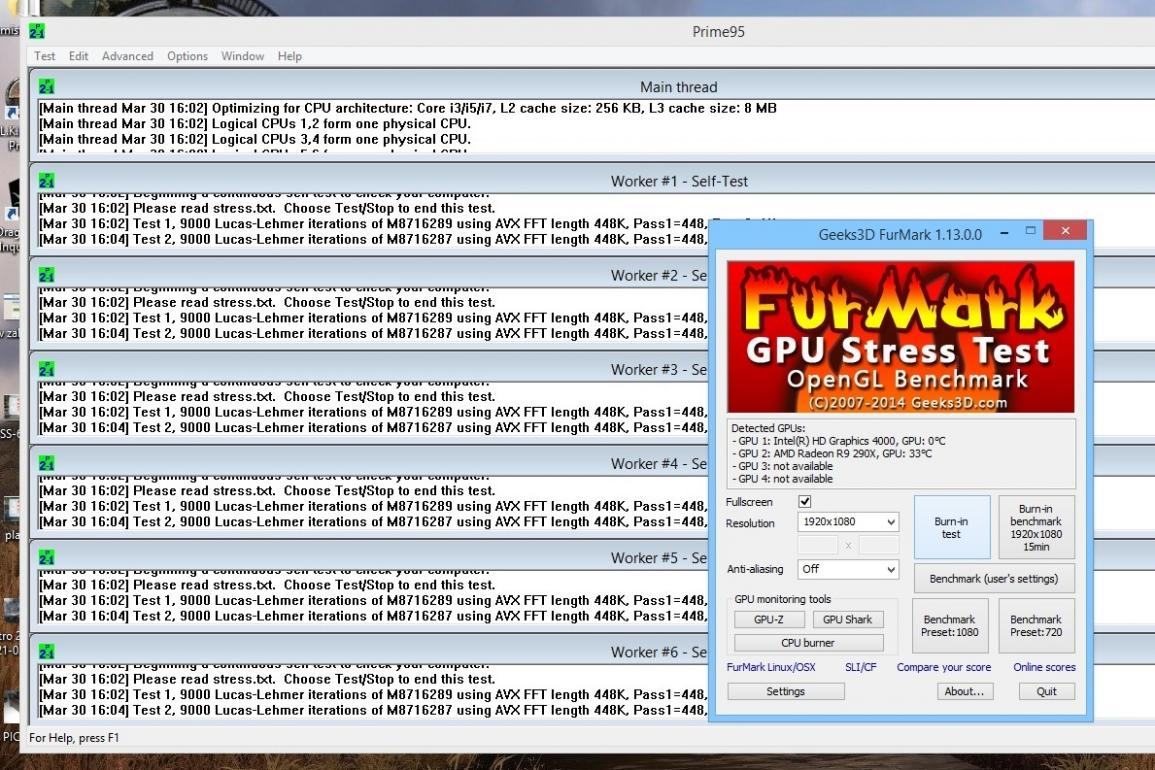Open the Resolution dropdown in FurMark
The height and width of the screenshot is (770, 1155).
pos(848,522)
